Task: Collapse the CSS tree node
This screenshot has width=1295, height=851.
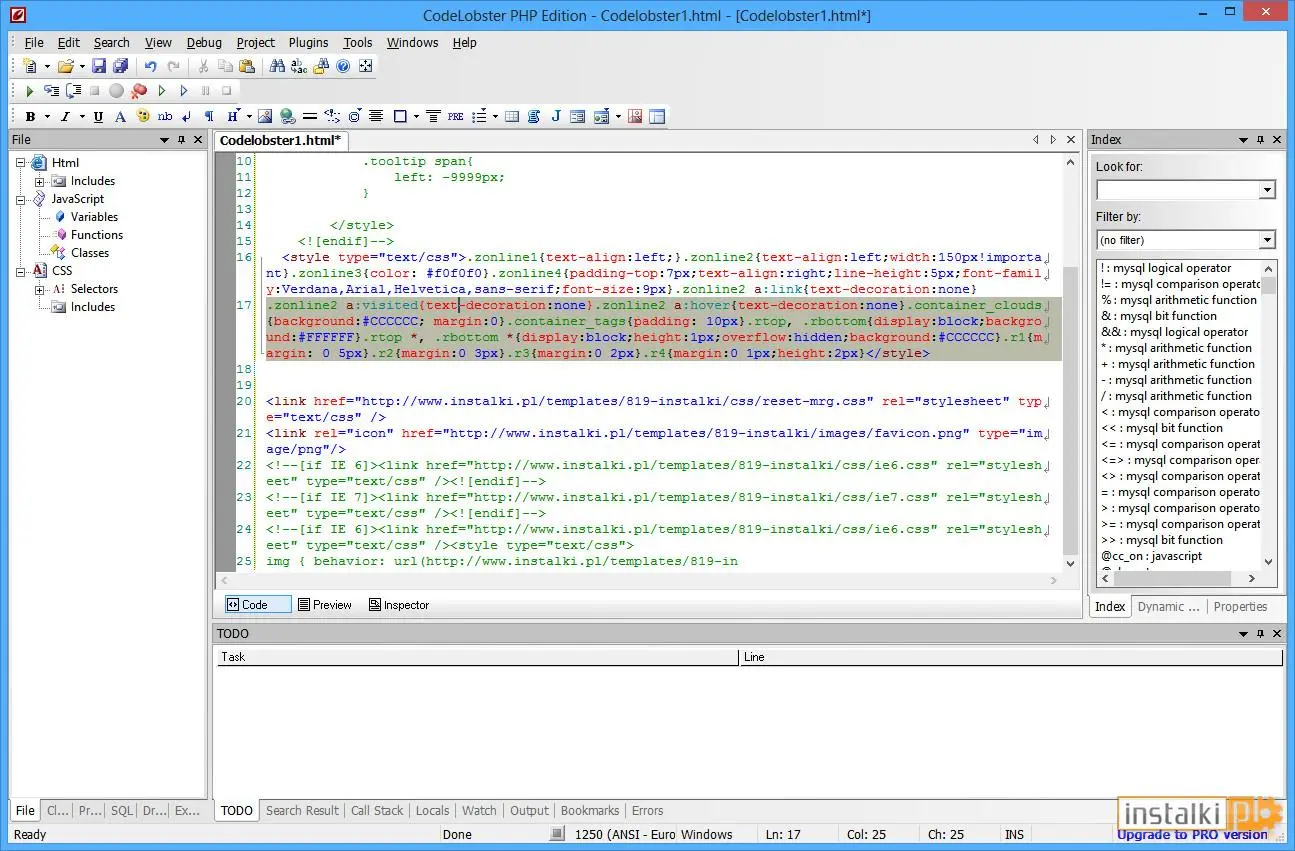Action: click(x=22, y=271)
